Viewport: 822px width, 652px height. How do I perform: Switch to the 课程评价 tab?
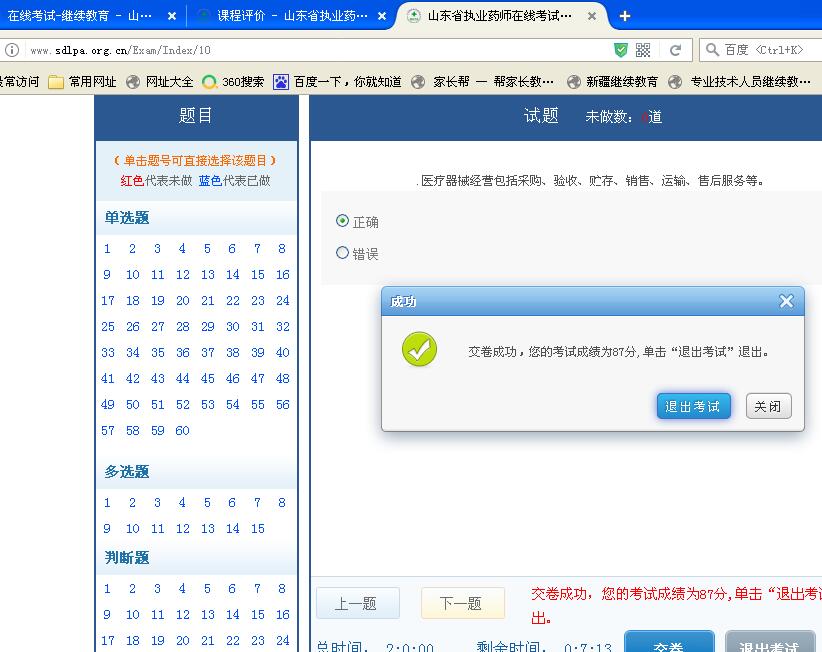(x=282, y=16)
